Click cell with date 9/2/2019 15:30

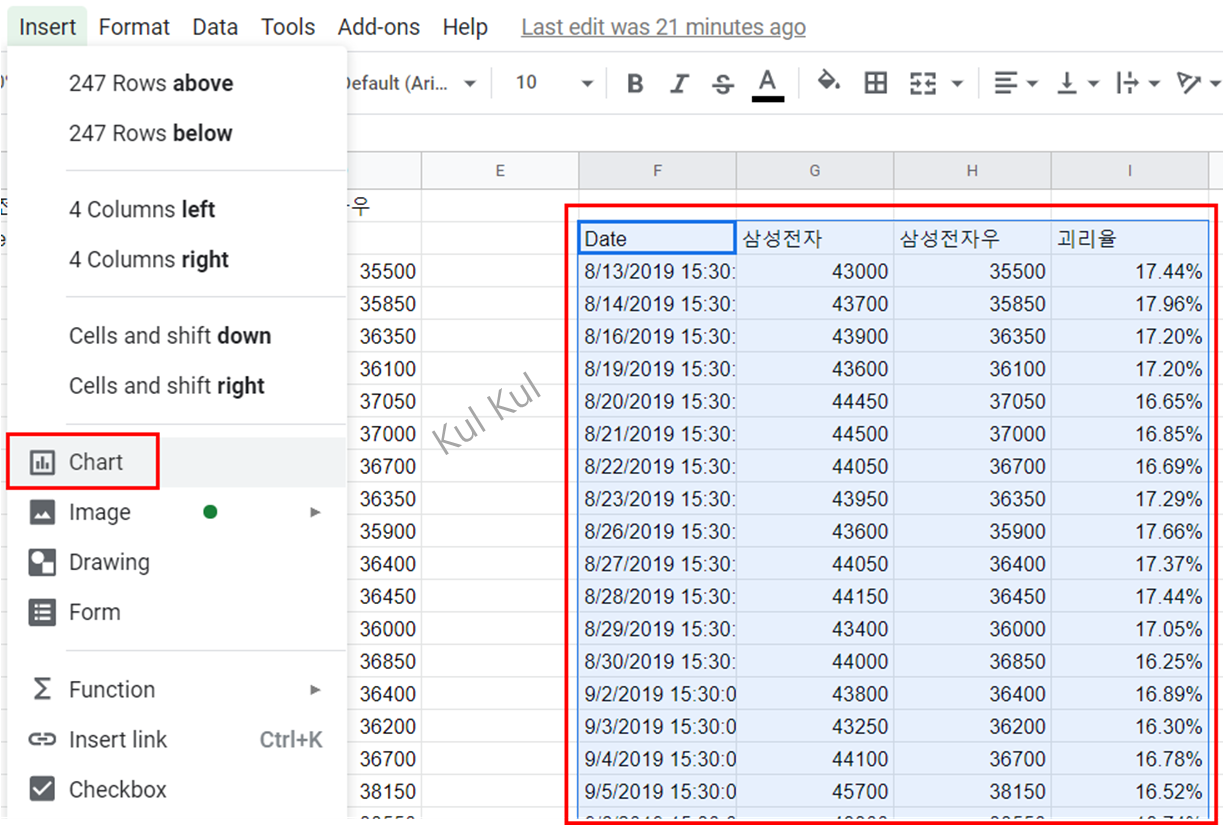[x=657, y=693]
